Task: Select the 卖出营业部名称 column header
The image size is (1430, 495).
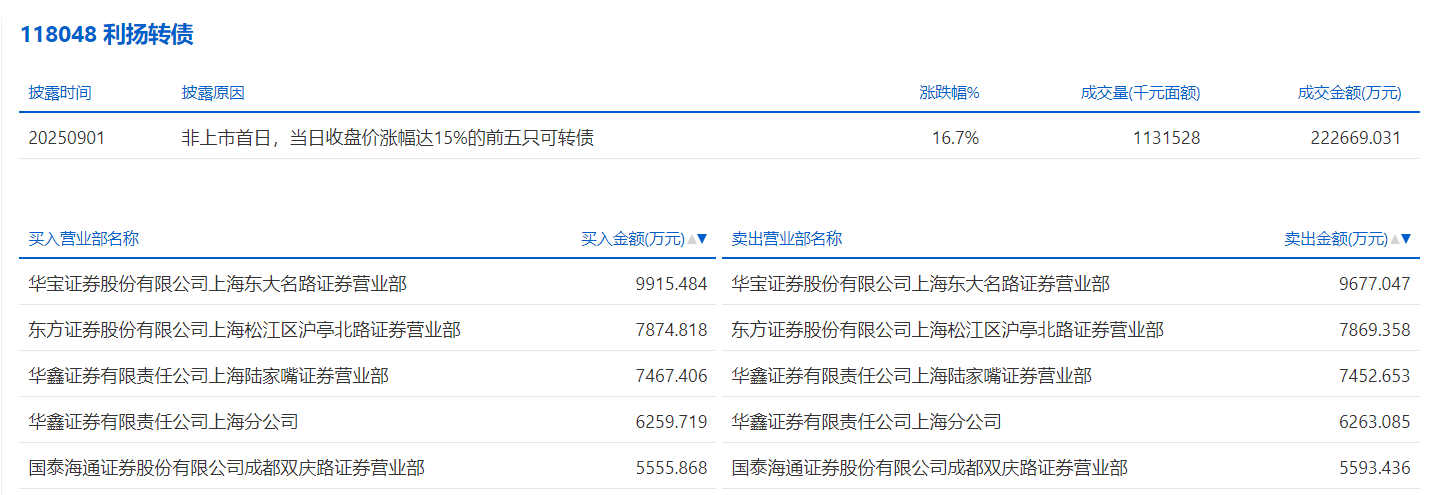Action: coord(787,239)
